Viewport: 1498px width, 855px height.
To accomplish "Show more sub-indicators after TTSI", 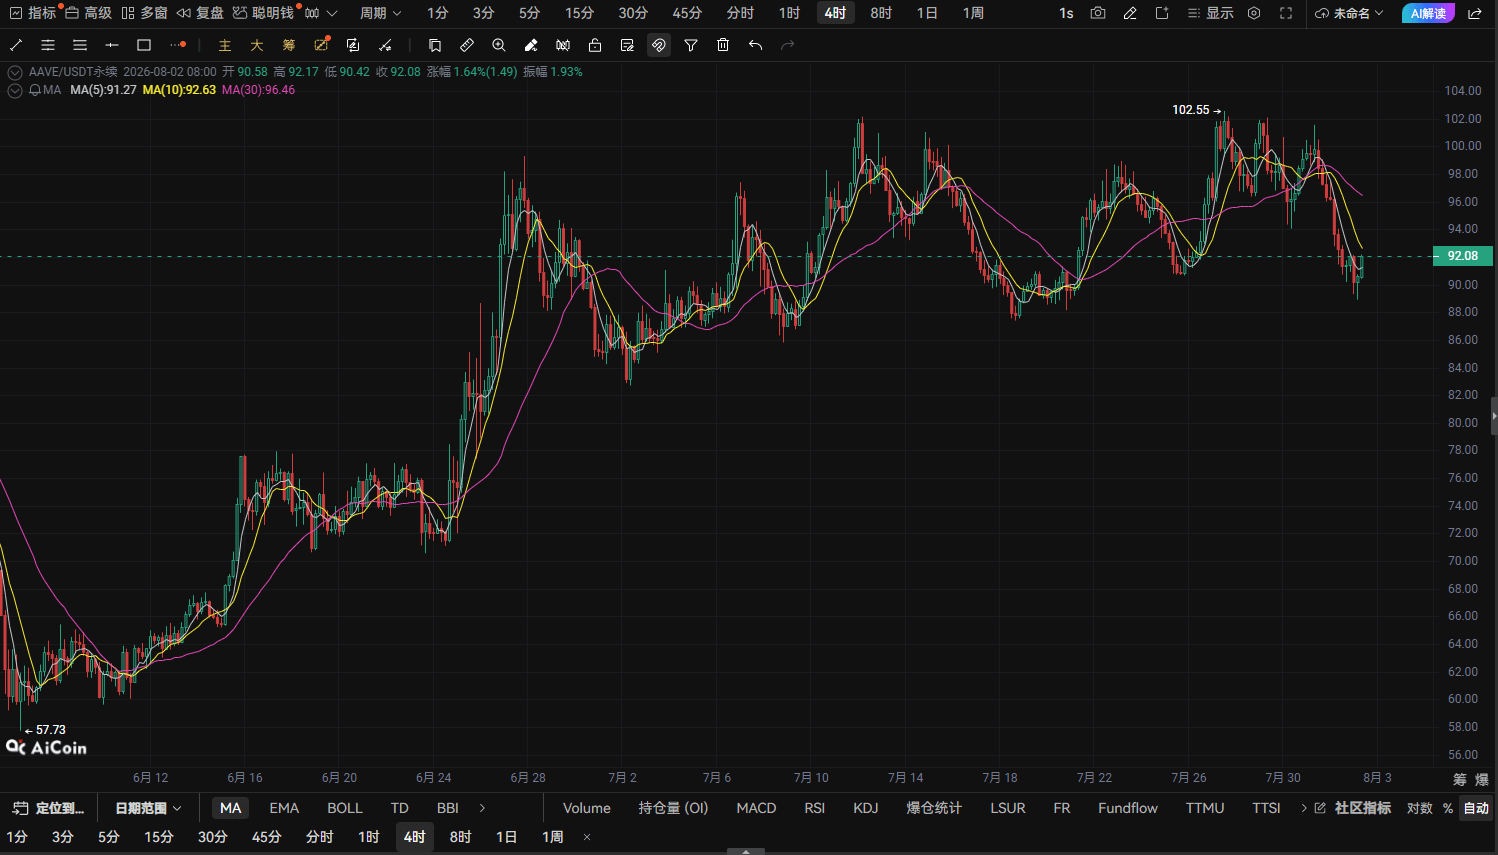I will pos(1304,808).
